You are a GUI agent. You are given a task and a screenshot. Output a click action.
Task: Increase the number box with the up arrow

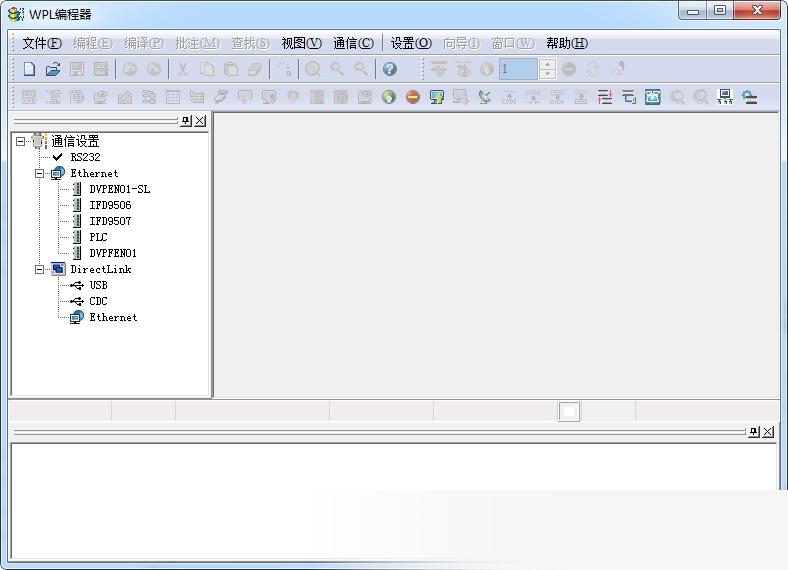tap(547, 64)
